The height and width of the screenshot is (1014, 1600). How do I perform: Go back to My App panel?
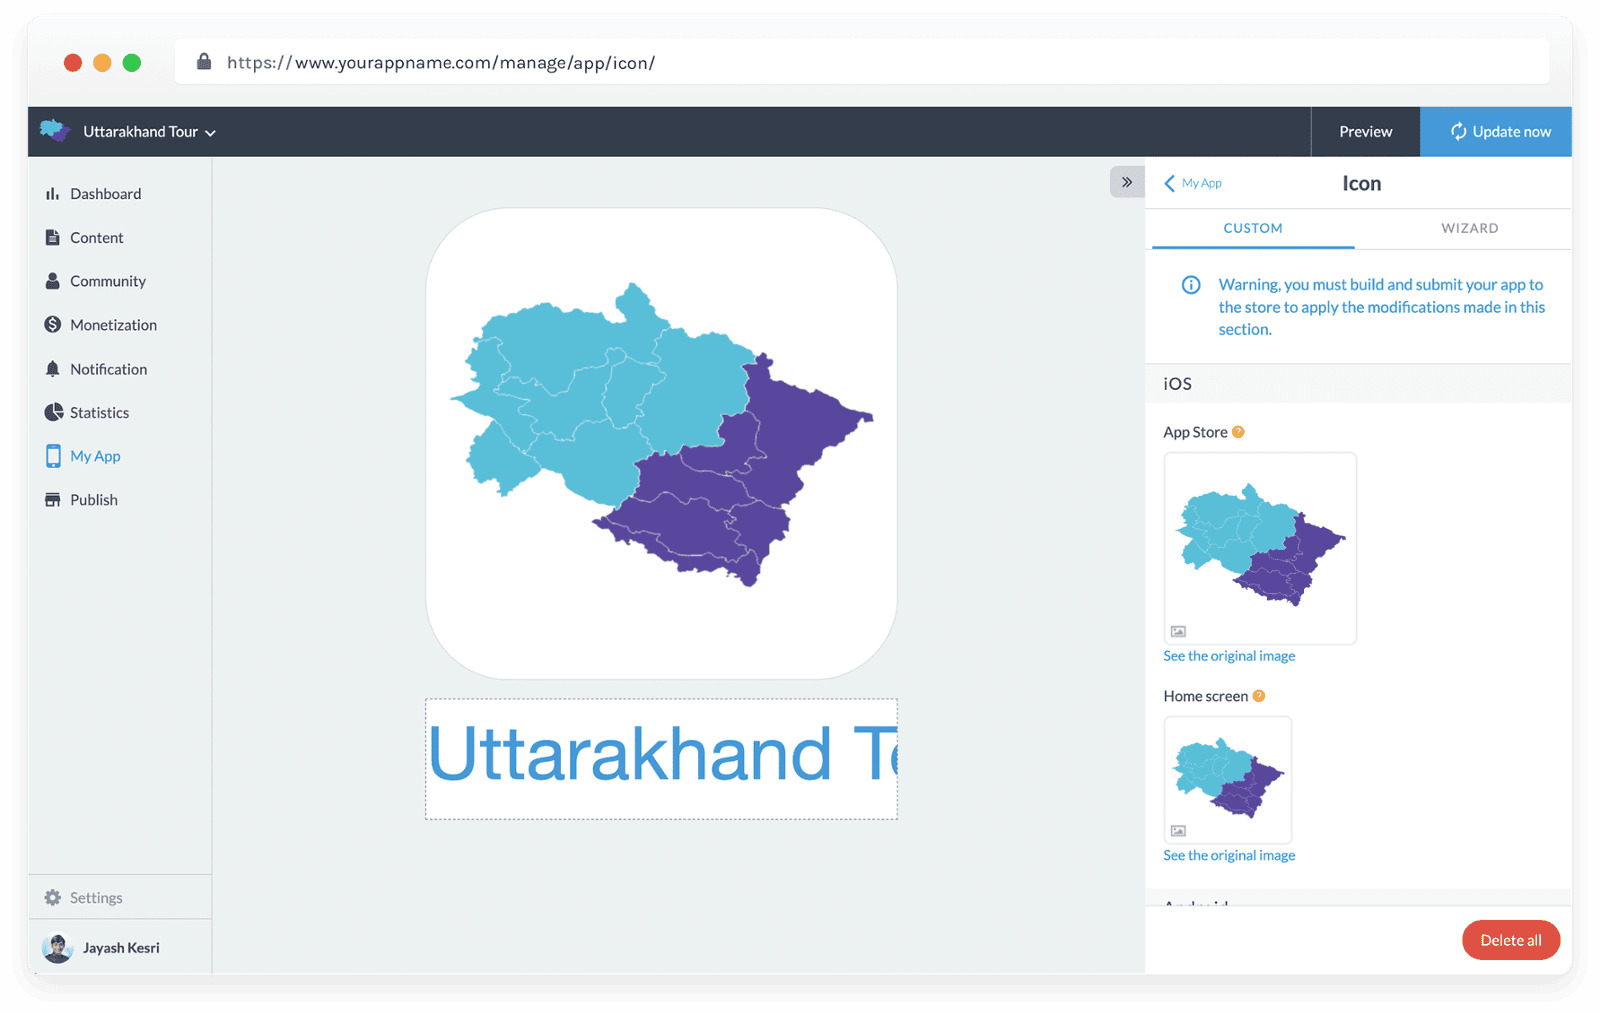pyautogui.click(x=1193, y=183)
